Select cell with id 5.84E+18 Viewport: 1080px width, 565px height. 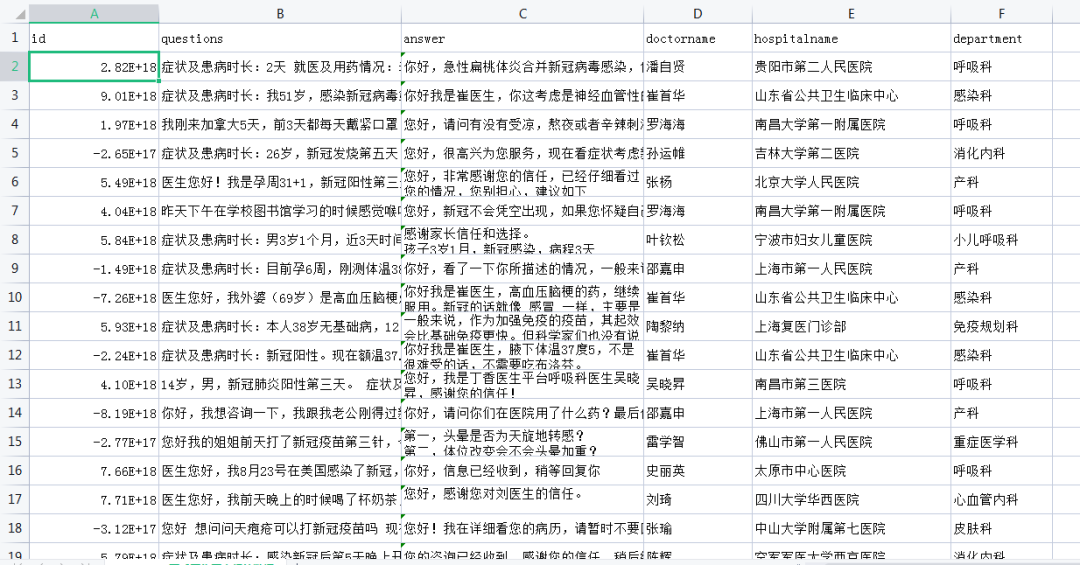coord(94,240)
